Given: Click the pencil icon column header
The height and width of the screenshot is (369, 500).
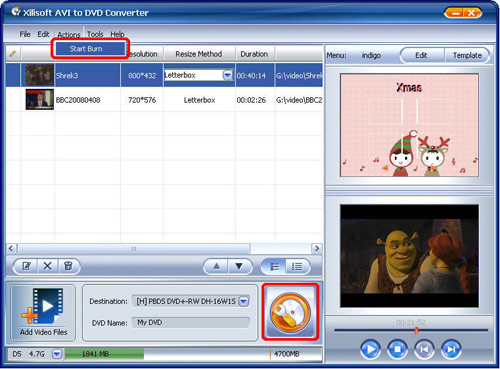Looking at the screenshot, I should click(x=13, y=54).
